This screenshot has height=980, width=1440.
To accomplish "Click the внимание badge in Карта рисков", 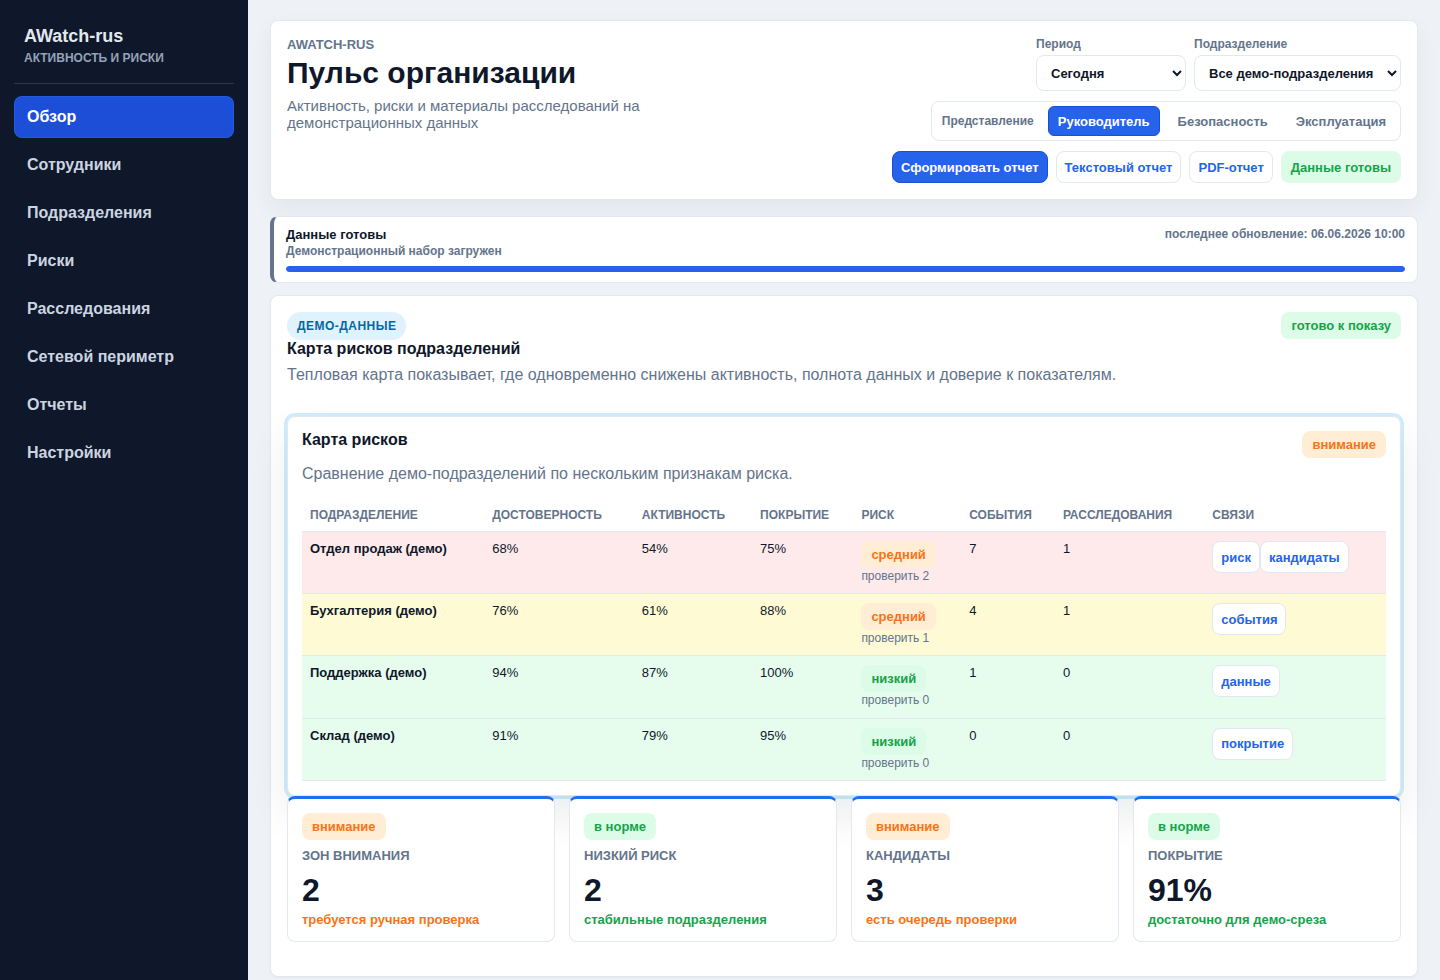I will tap(1344, 444).
